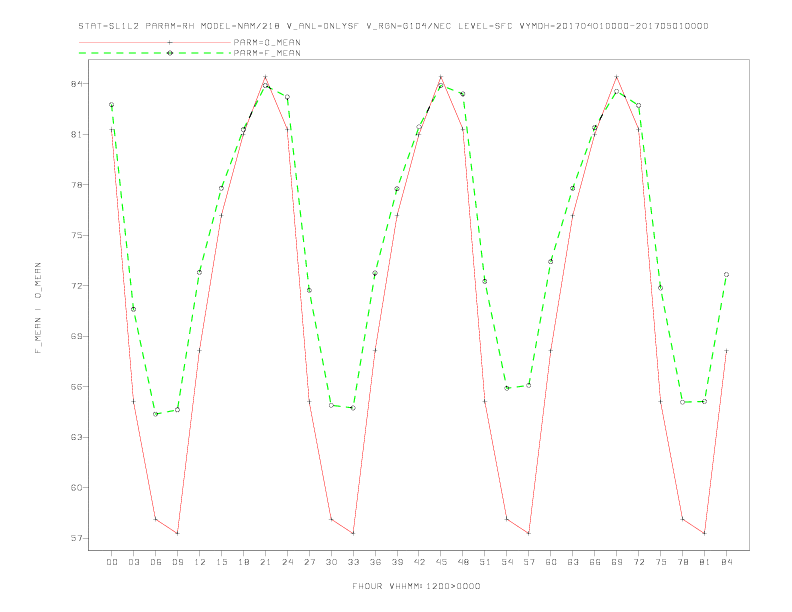Click x-axis forecast hour label 57

[529, 562]
